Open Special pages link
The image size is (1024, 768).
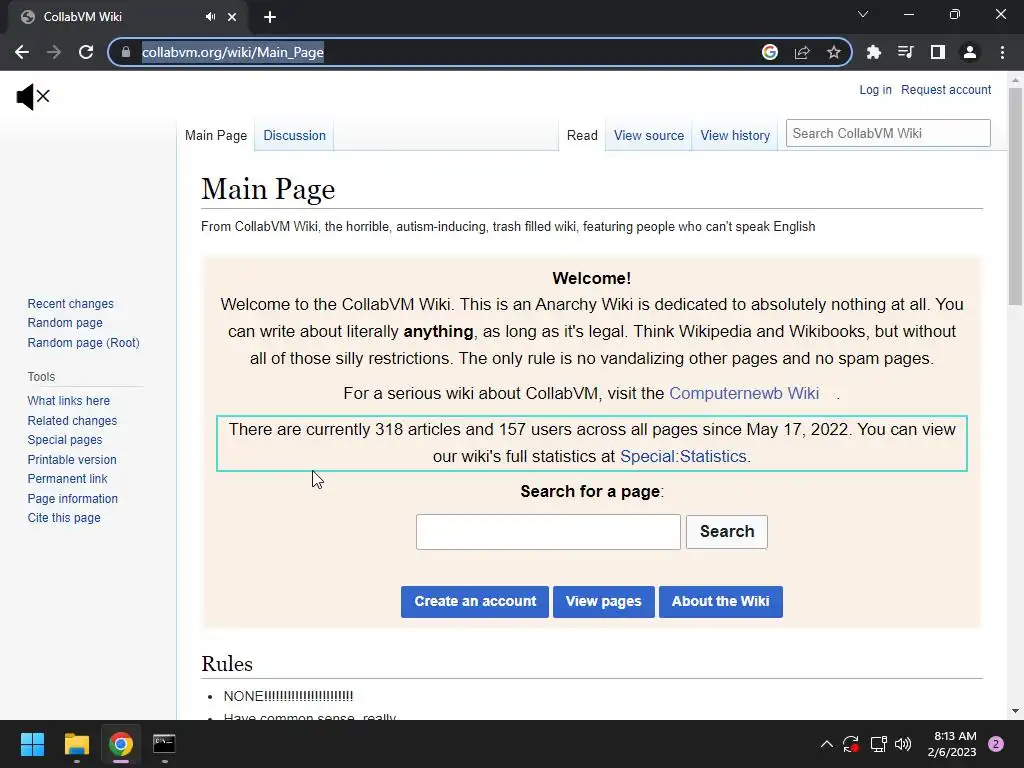coord(65,440)
